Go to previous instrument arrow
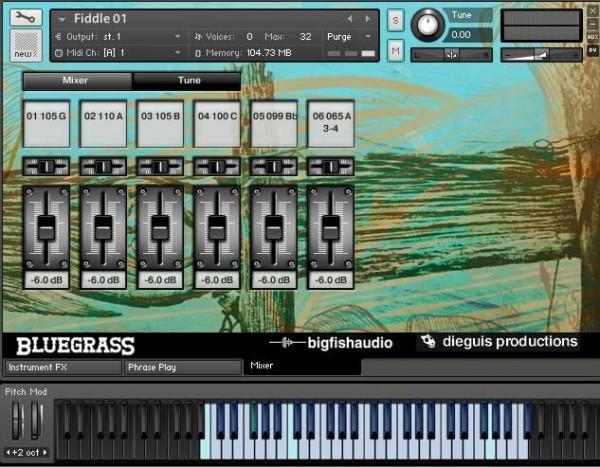The height and width of the screenshot is (467, 600). (x=350, y=18)
